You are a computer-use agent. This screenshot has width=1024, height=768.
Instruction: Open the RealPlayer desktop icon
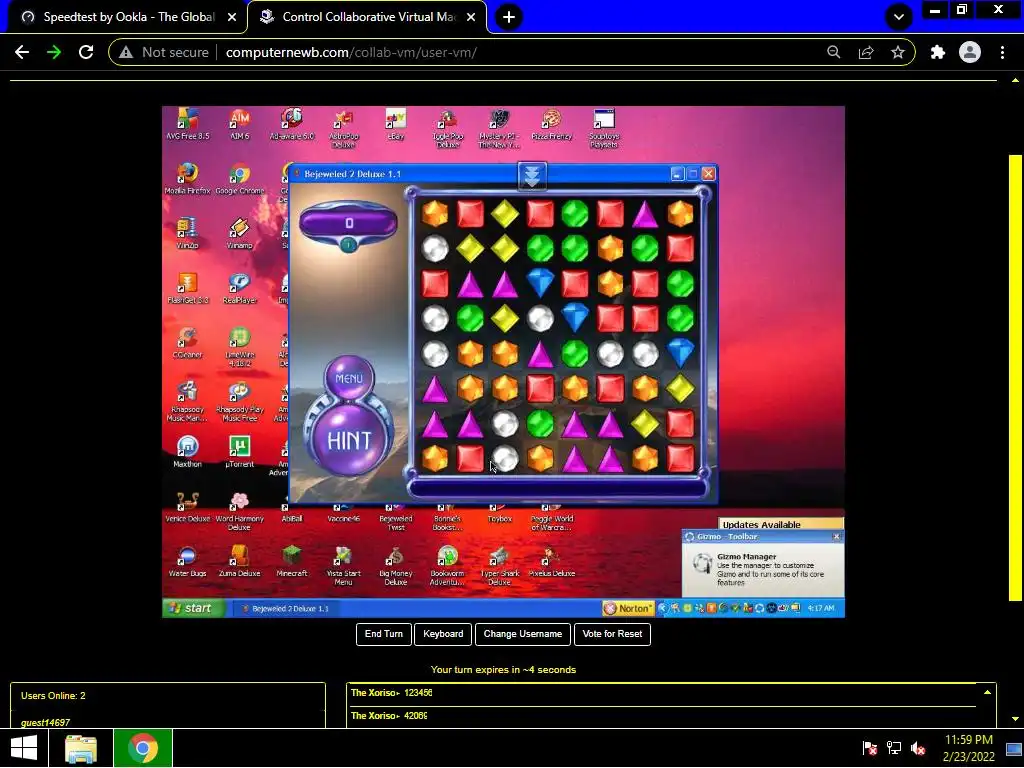tap(240, 288)
